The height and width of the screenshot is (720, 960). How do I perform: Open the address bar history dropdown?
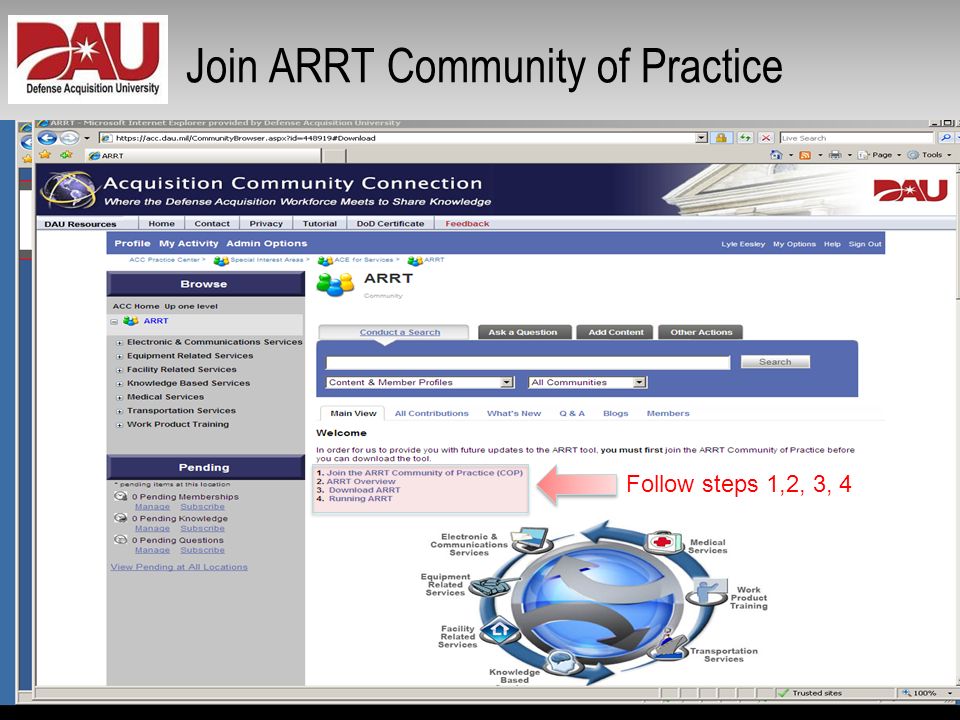point(702,138)
